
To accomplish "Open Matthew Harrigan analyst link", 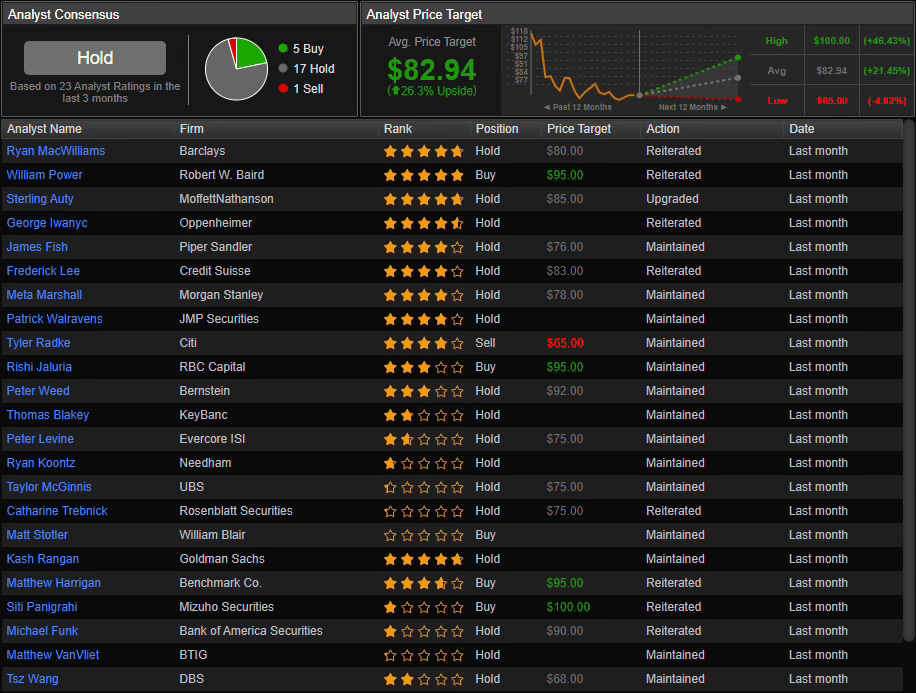I will [54, 582].
